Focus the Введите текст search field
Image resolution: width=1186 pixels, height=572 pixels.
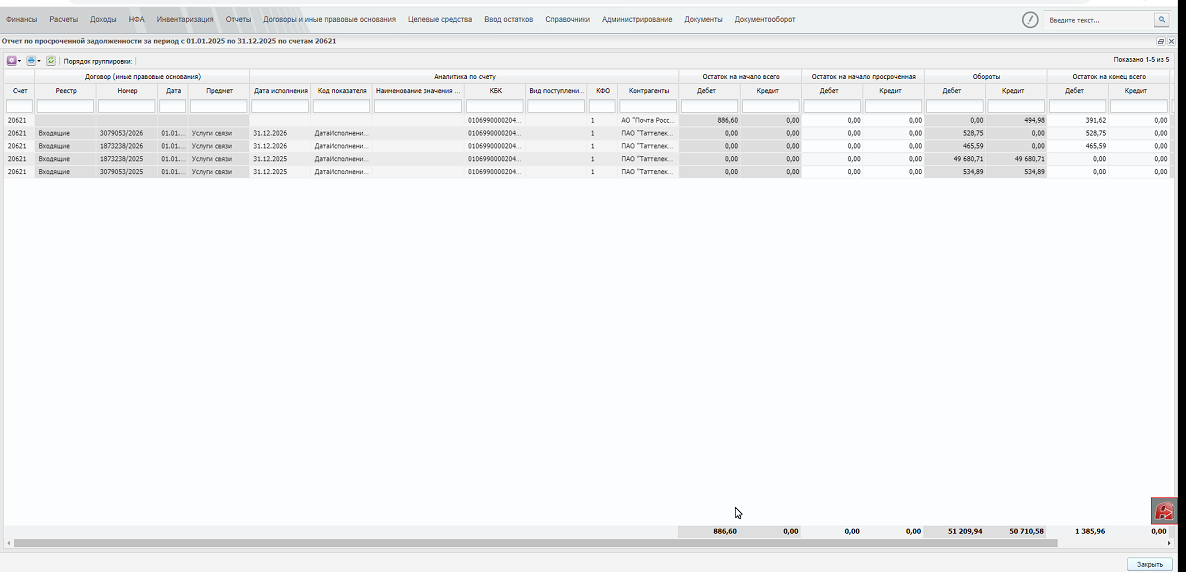(1098, 20)
